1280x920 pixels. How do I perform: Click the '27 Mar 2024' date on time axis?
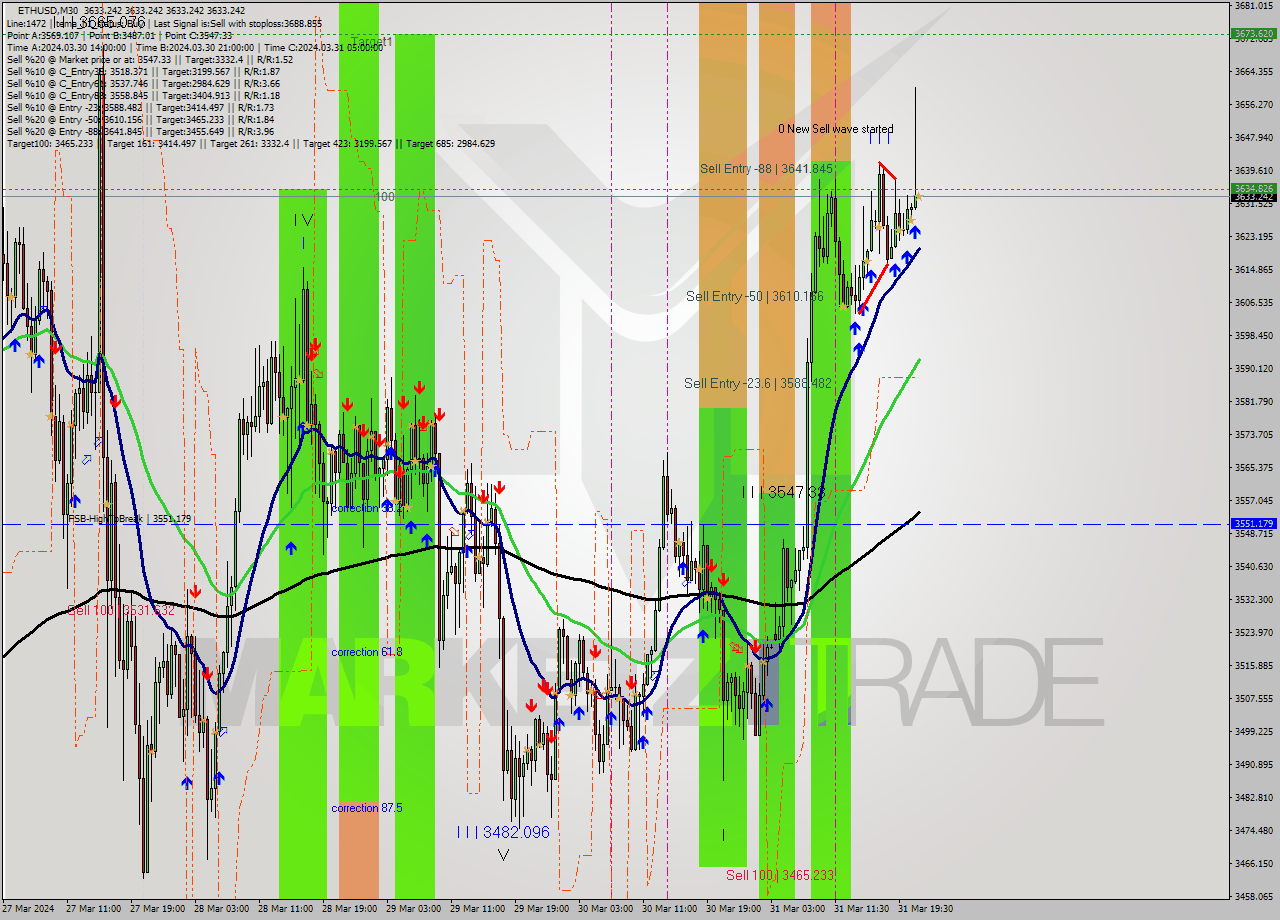[28, 909]
